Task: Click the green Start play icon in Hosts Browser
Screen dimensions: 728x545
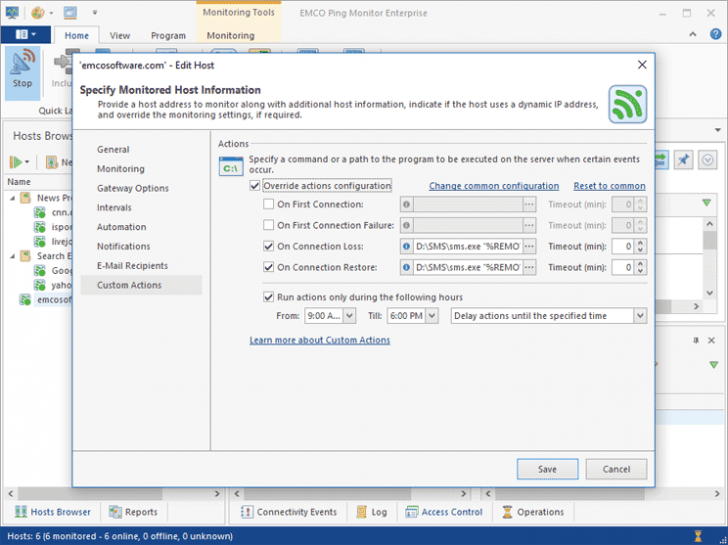Action: tap(16, 162)
